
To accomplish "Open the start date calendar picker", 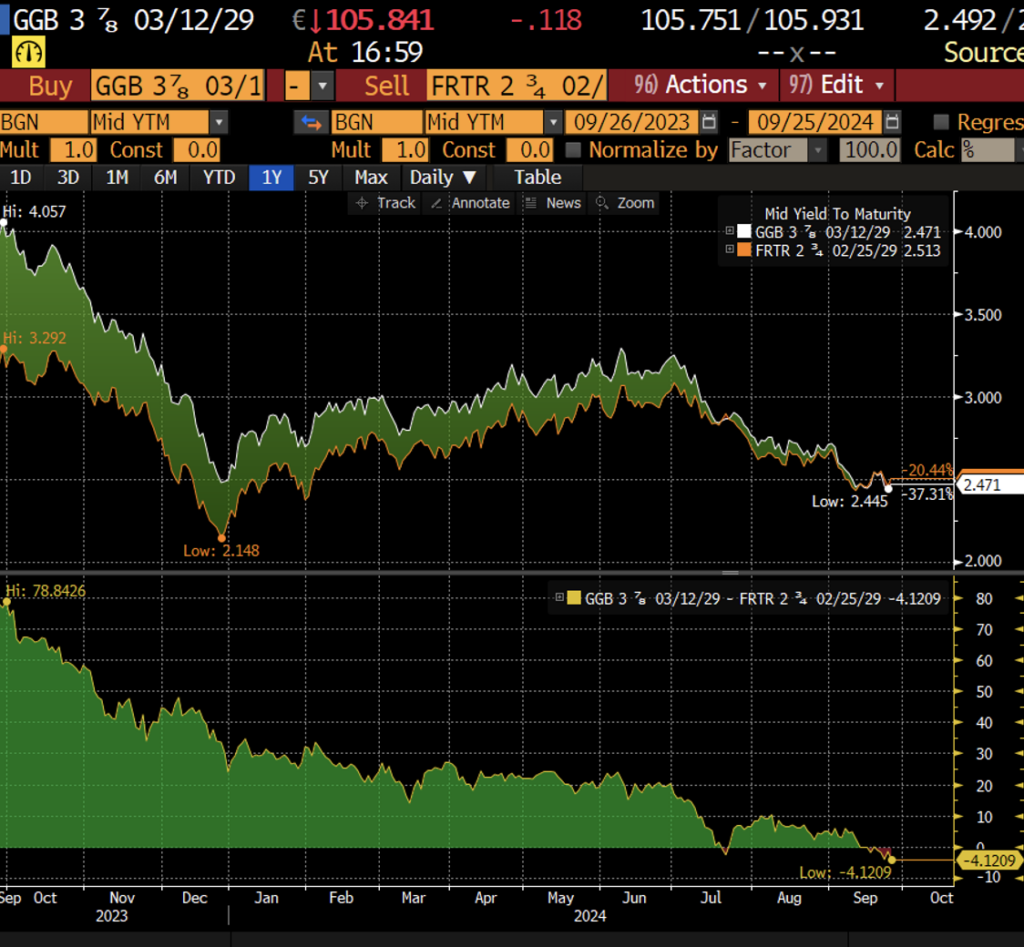I will pyautogui.click(x=709, y=123).
